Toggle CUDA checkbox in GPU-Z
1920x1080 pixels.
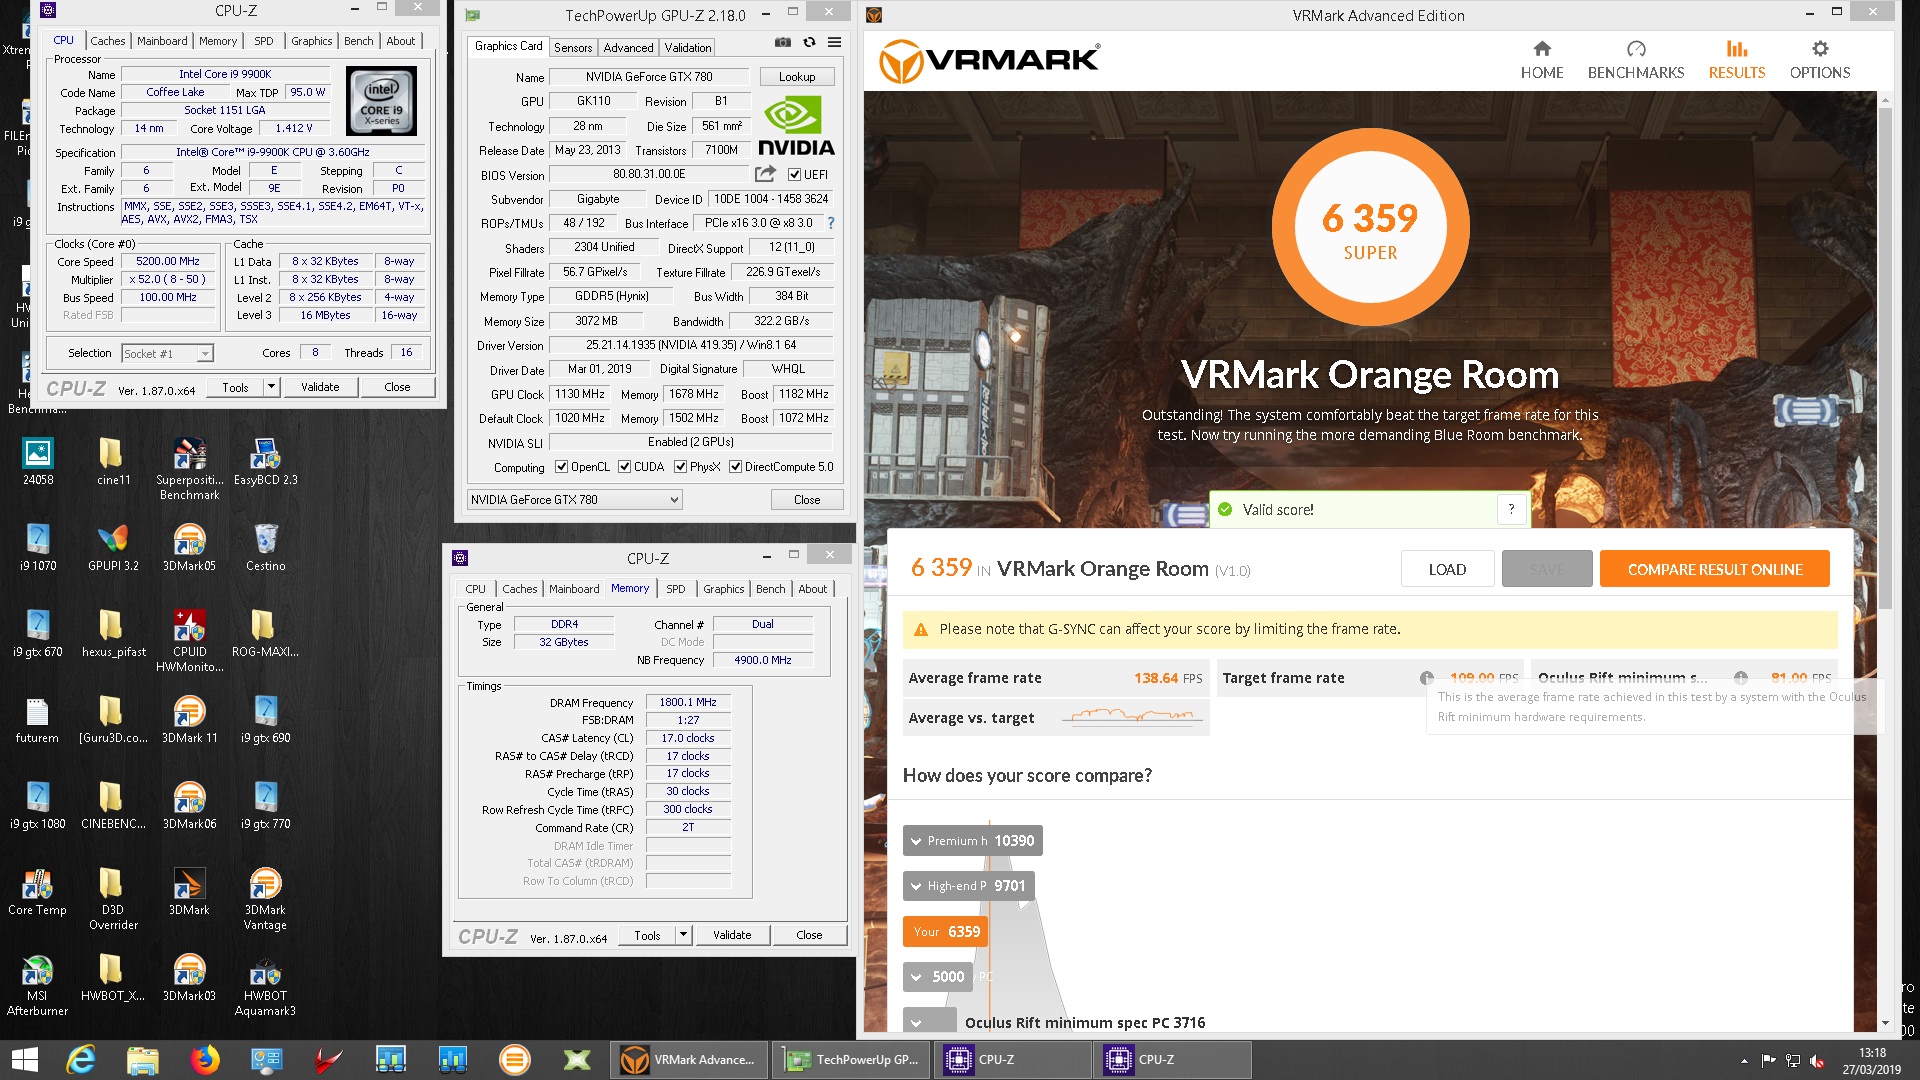coord(624,467)
